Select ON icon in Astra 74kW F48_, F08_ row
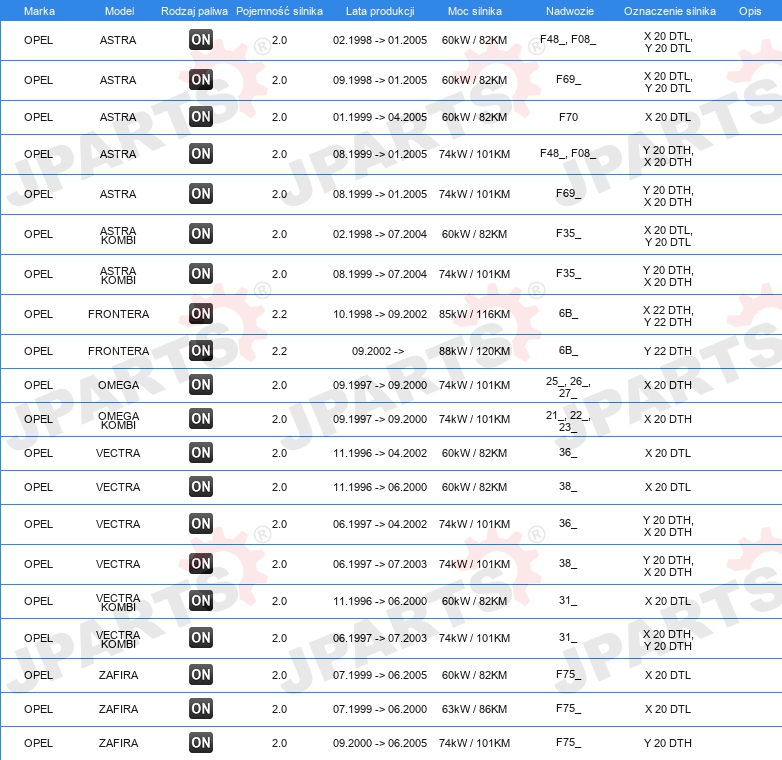The image size is (782, 760). pos(201,154)
